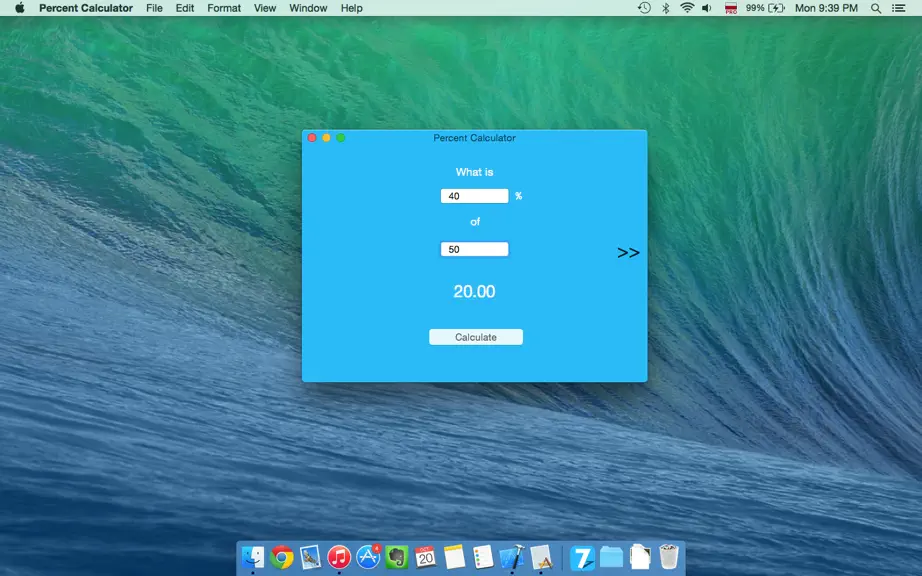Focus the value input field containing 50
Image resolution: width=922 pixels, height=576 pixels.
coord(475,249)
